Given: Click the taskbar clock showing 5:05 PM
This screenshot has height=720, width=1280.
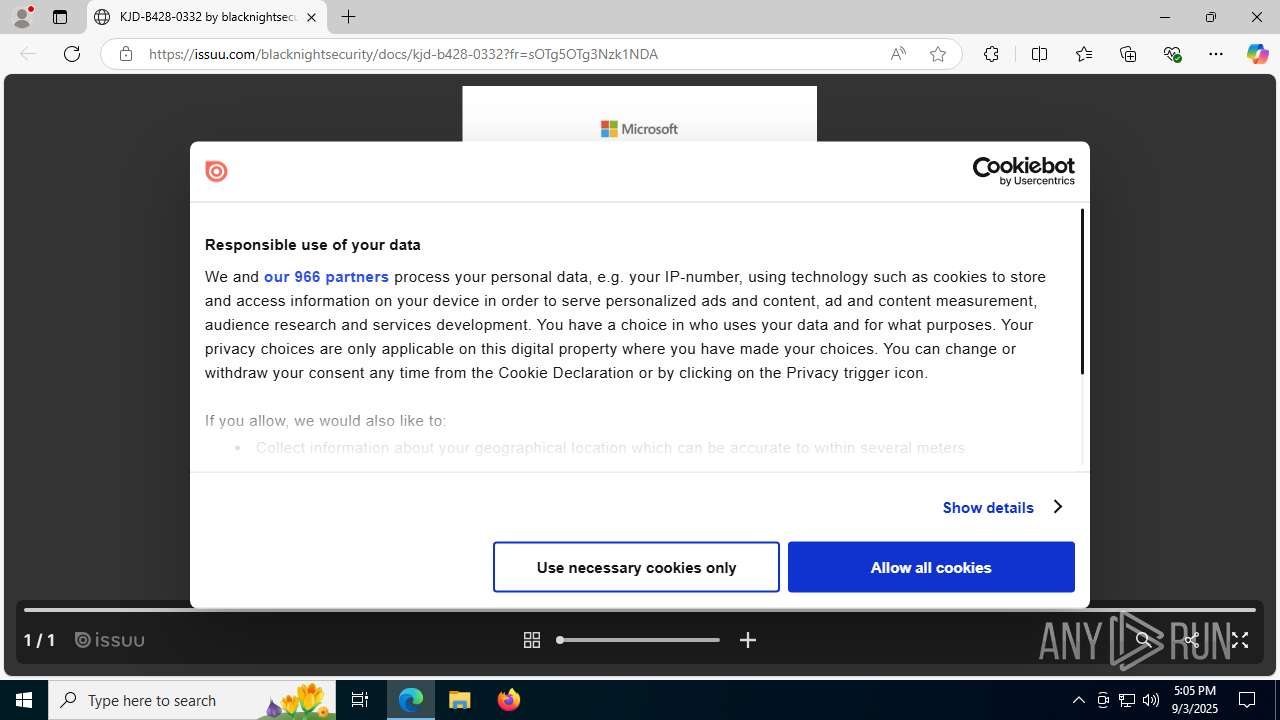Looking at the screenshot, I should pyautogui.click(x=1195, y=700).
